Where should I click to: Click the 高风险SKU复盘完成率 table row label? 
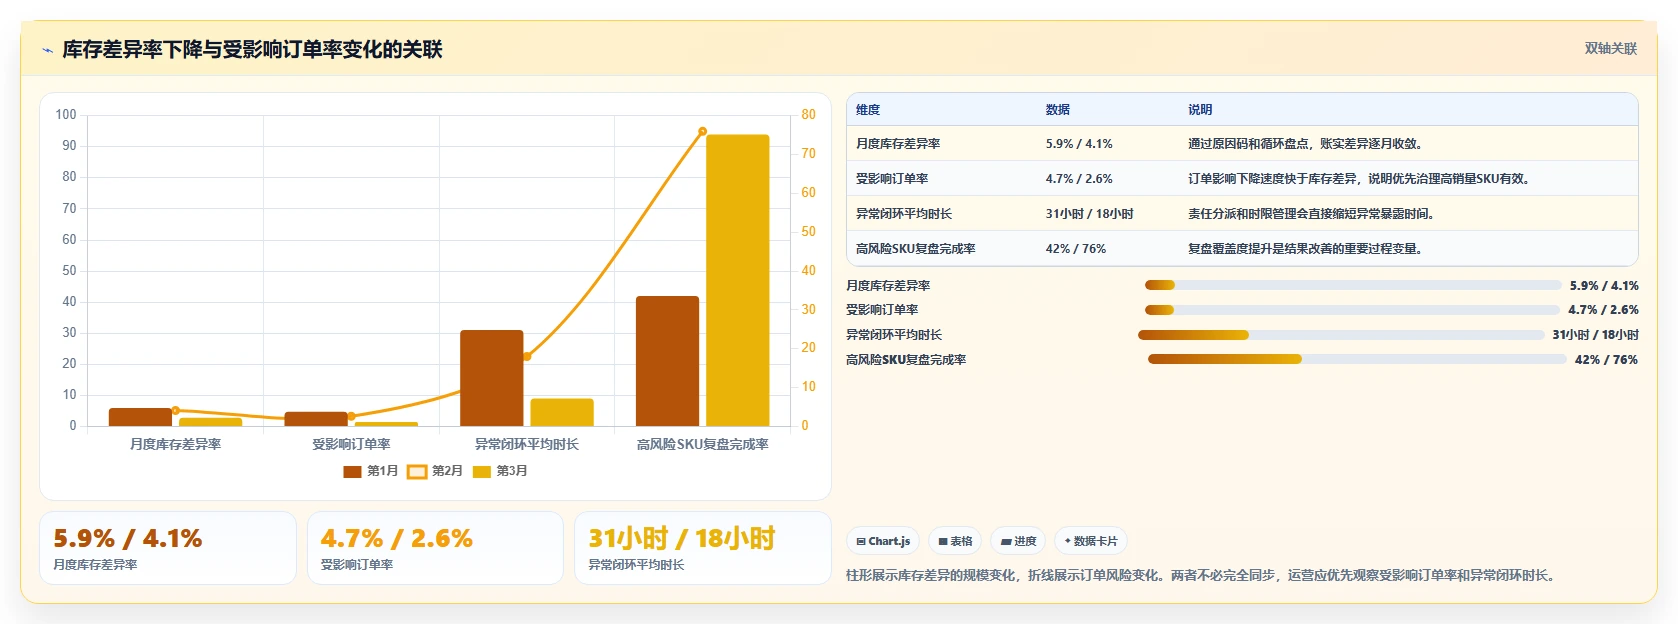click(916, 249)
